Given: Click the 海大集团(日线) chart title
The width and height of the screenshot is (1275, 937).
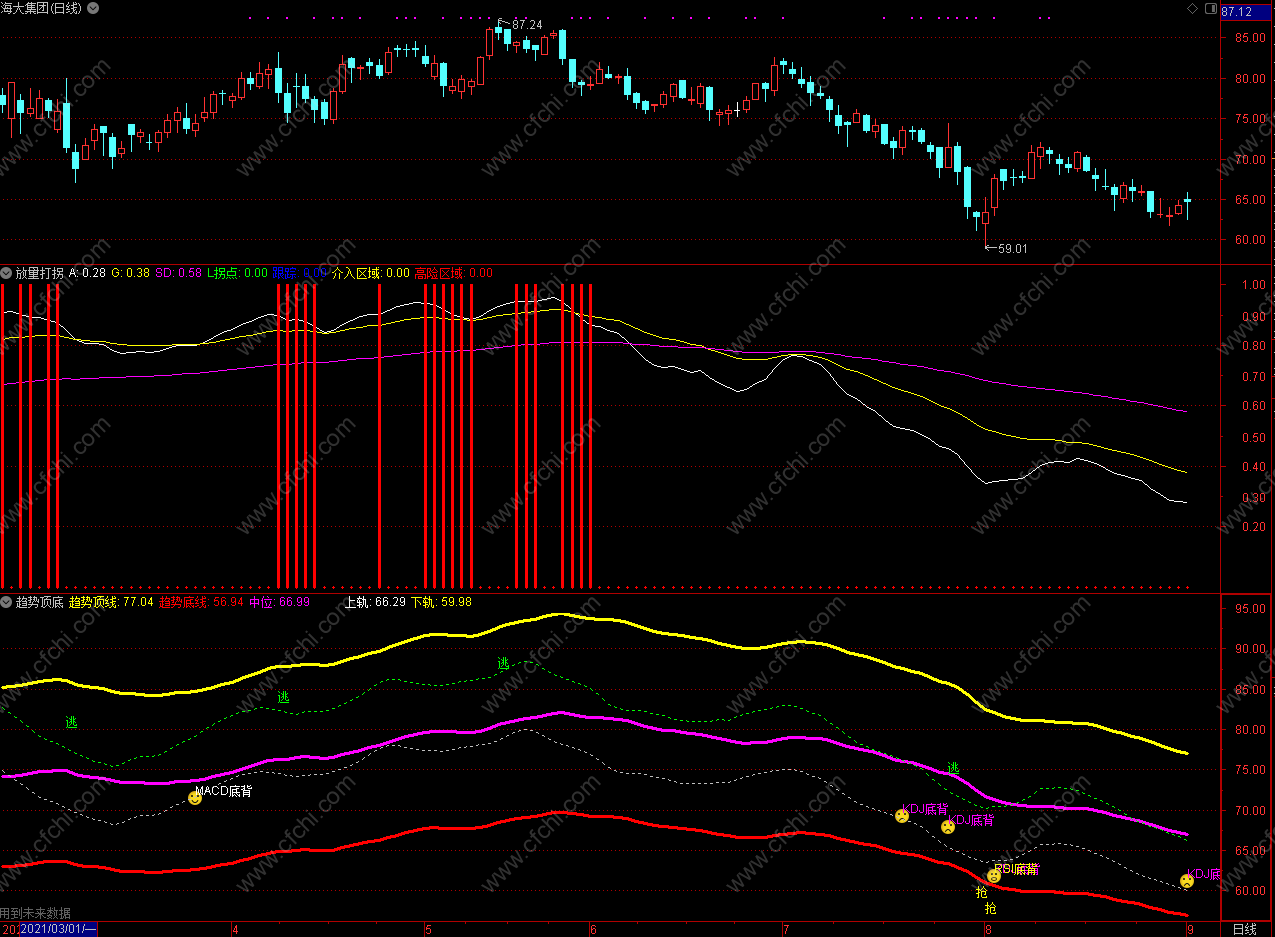Looking at the screenshot, I should tap(43, 9).
